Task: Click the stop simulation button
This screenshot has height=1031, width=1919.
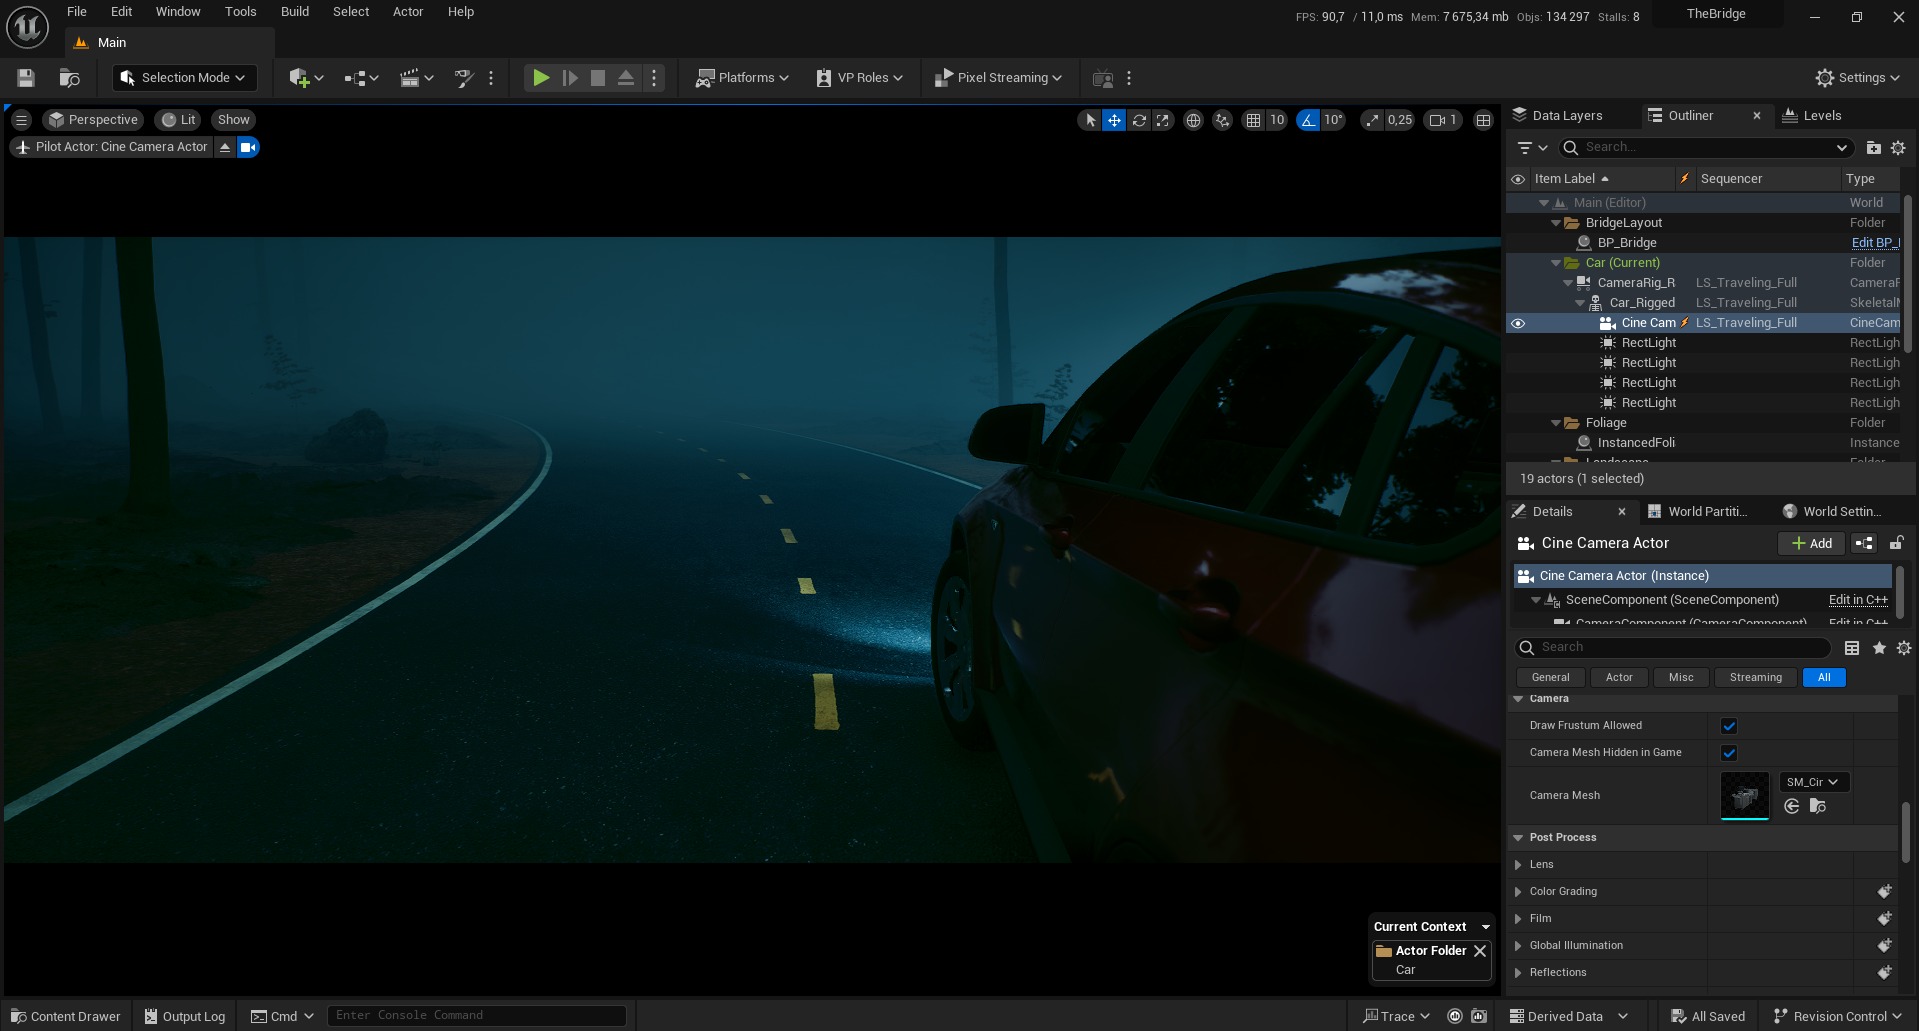Action: (x=598, y=78)
